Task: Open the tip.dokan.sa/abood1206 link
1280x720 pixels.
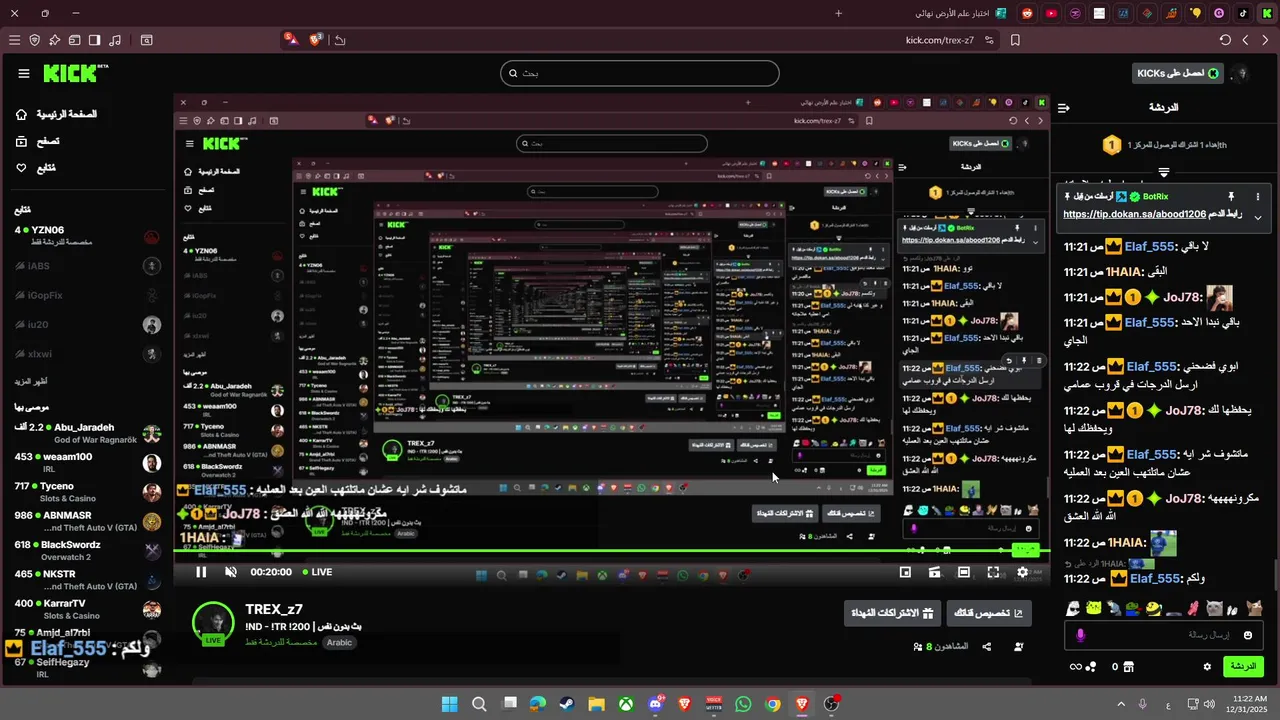Action: pos(1134,214)
